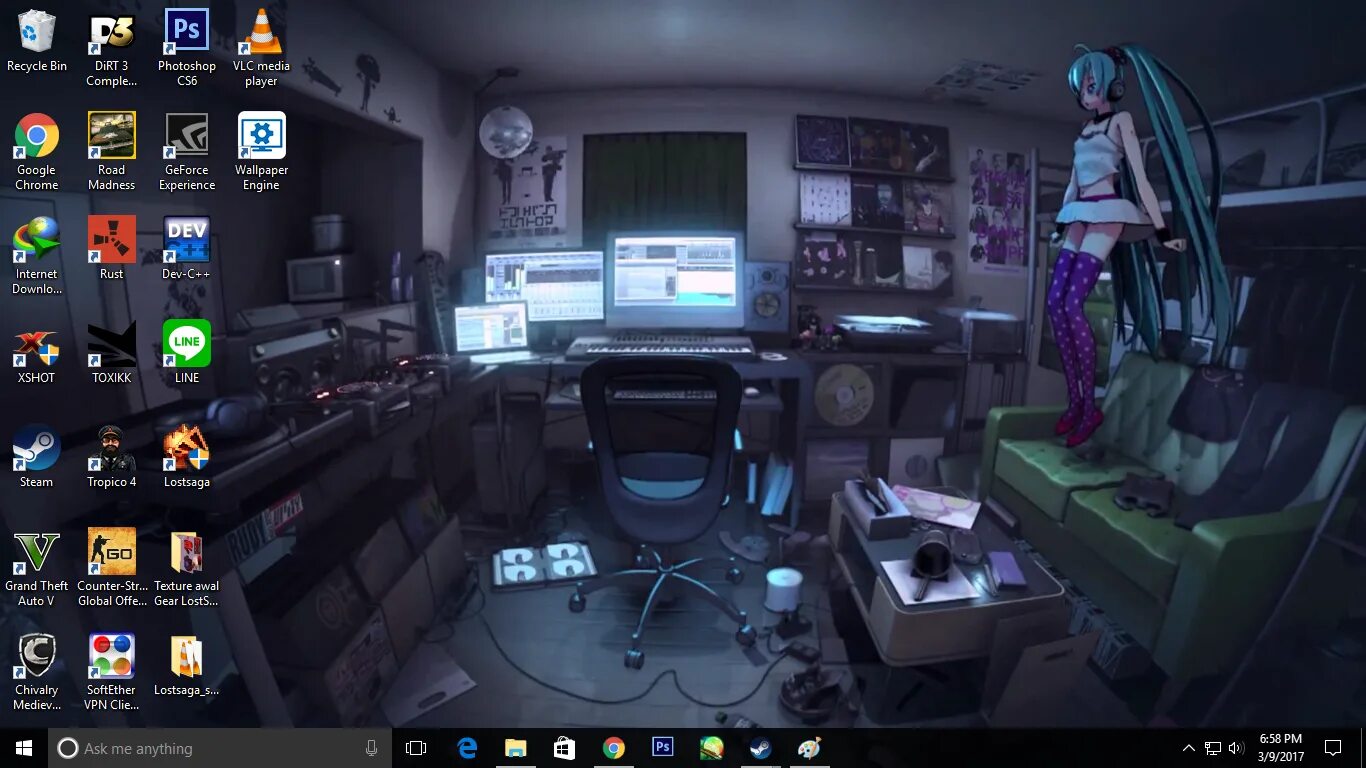
Task: Switch to Chrome on the taskbar
Action: [614, 748]
